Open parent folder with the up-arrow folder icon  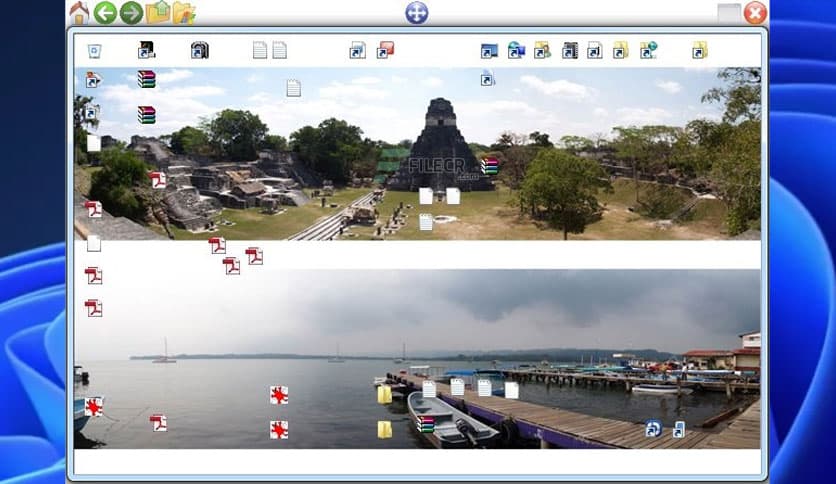click(x=158, y=13)
